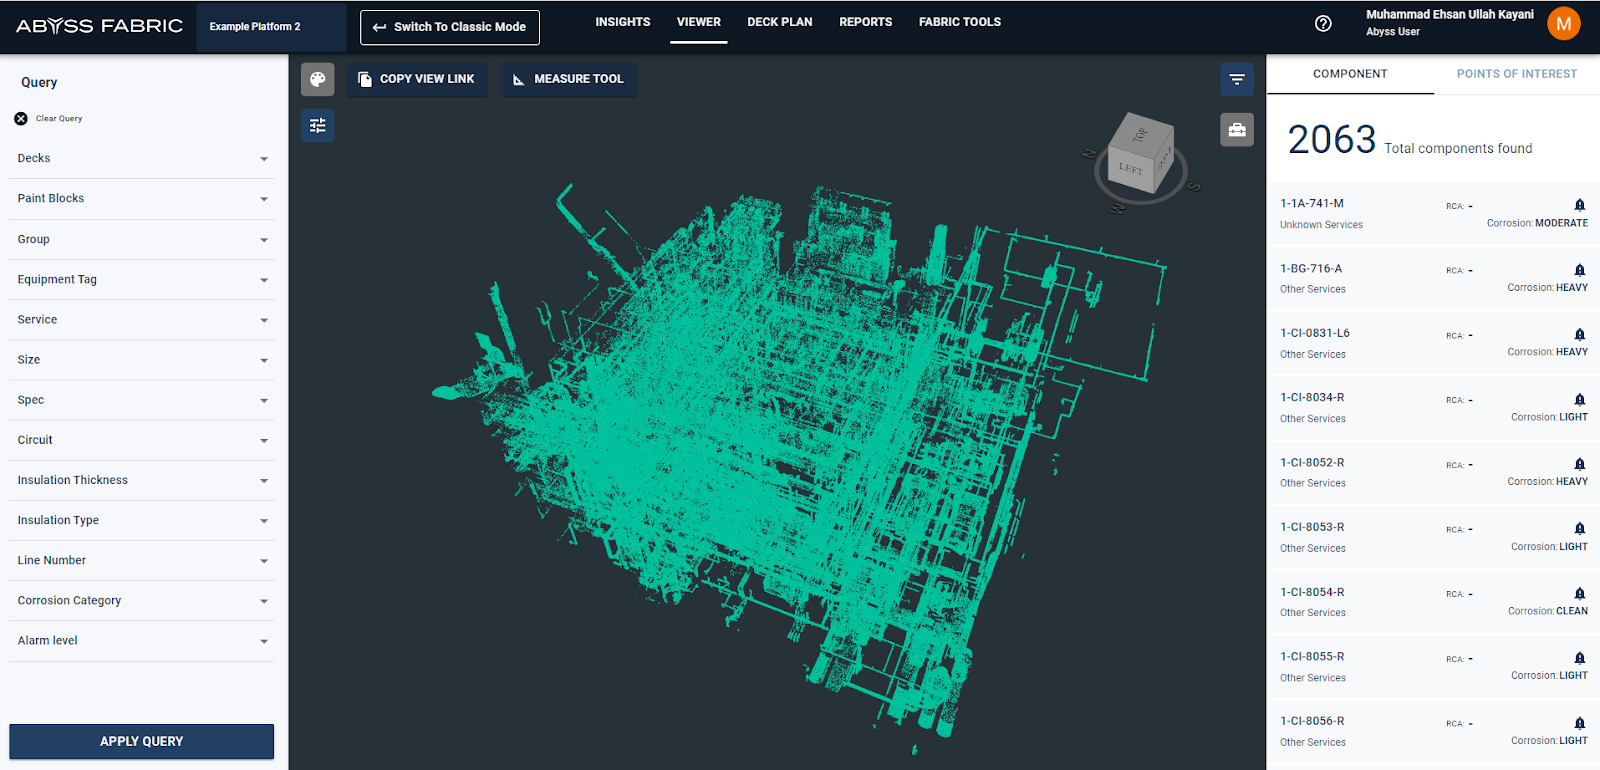
Task: Click Switch To Classic Mode button
Action: tap(449, 27)
